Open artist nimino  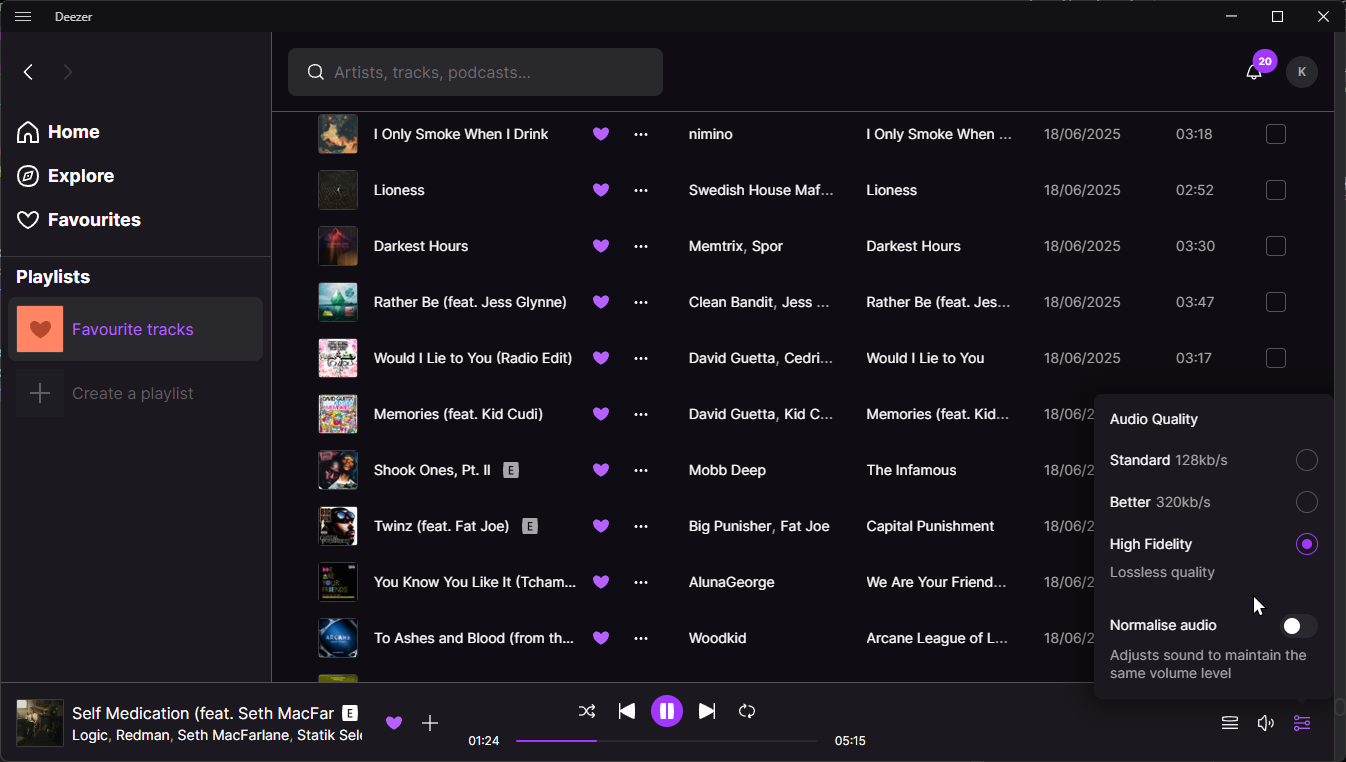[x=711, y=134]
